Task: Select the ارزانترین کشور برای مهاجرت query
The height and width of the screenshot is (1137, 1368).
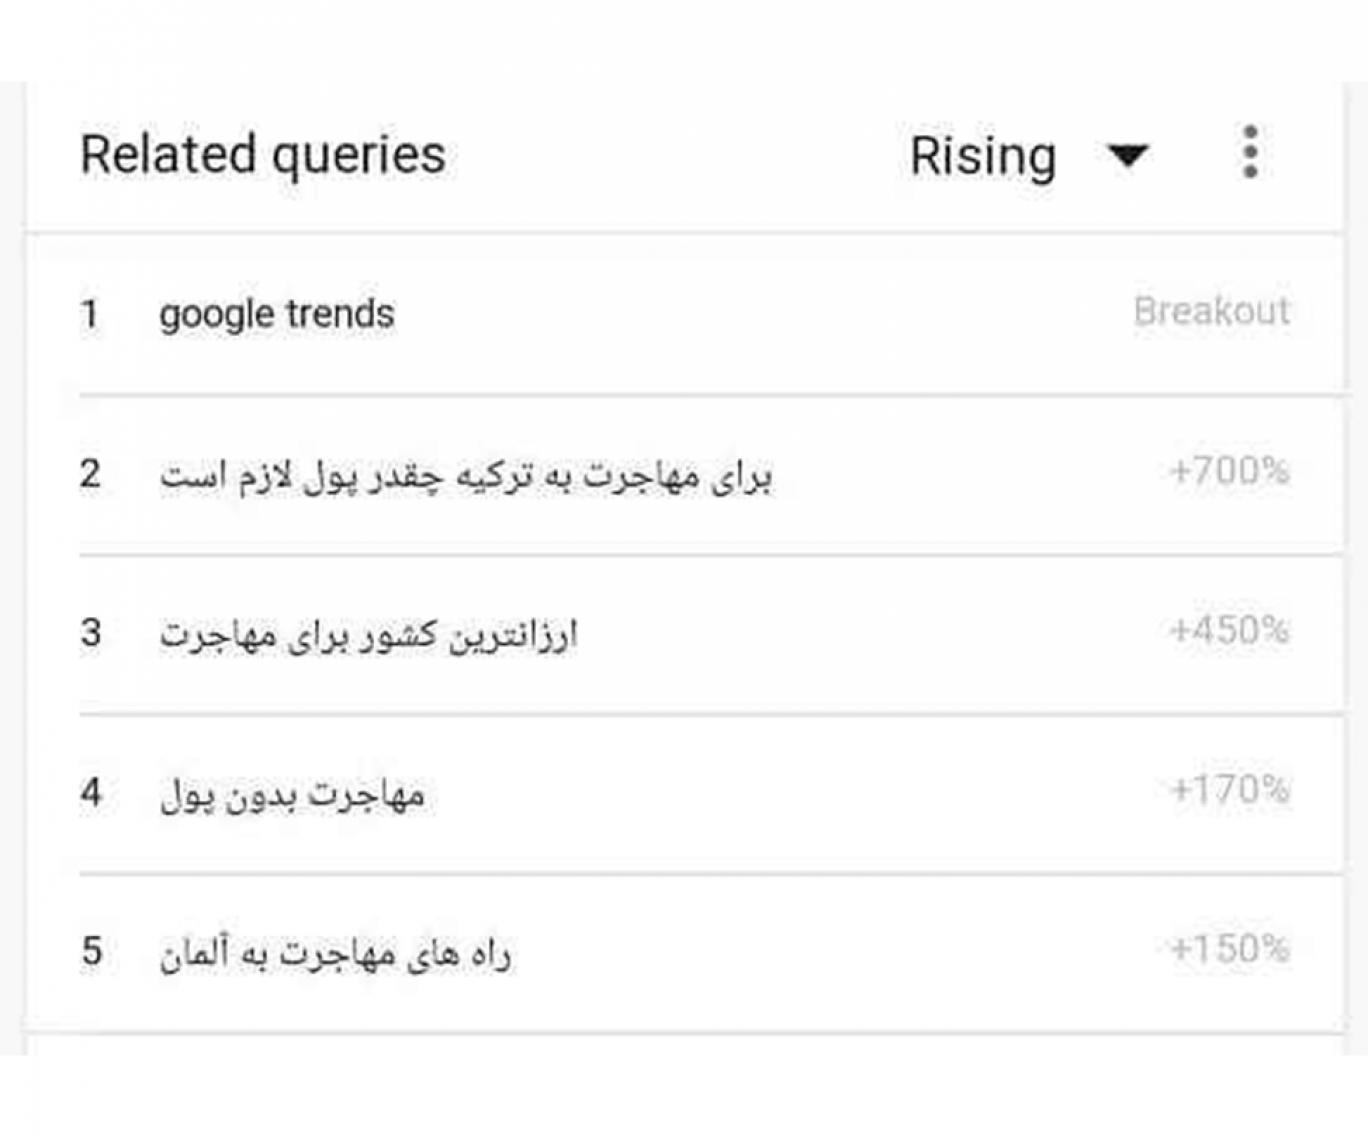Action: (x=369, y=634)
